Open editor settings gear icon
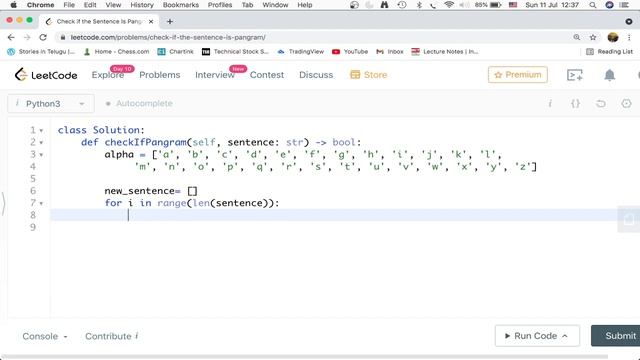The height and width of the screenshot is (360, 640). click(x=626, y=104)
